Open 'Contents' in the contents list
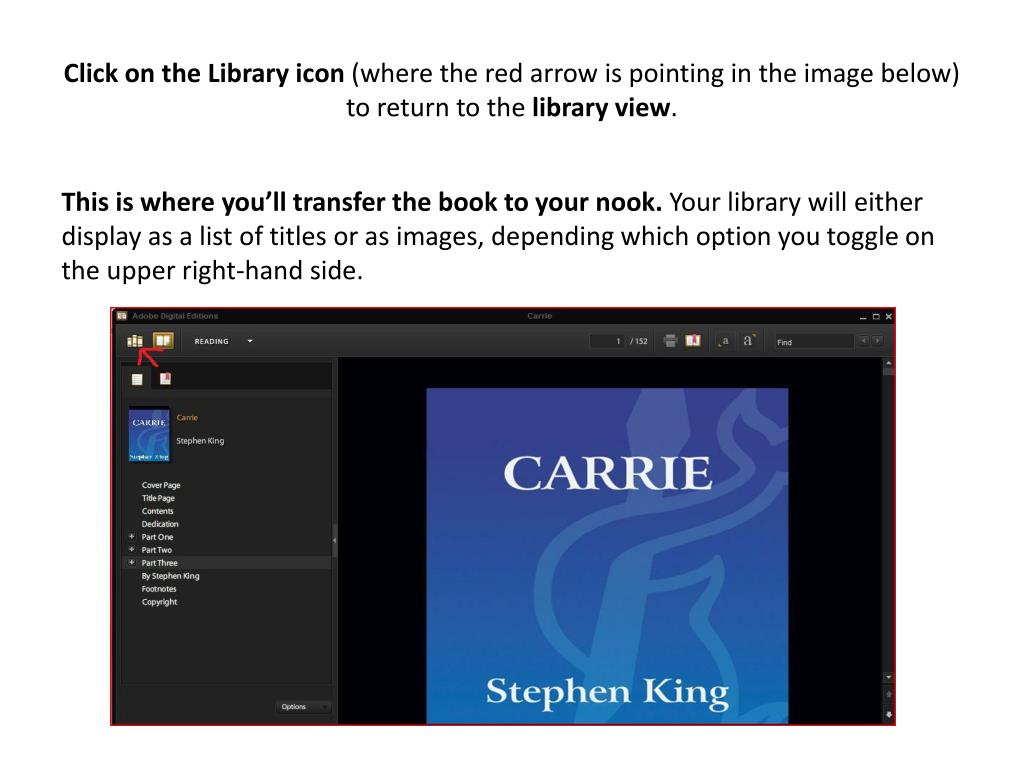The image size is (1024, 768). (157, 511)
